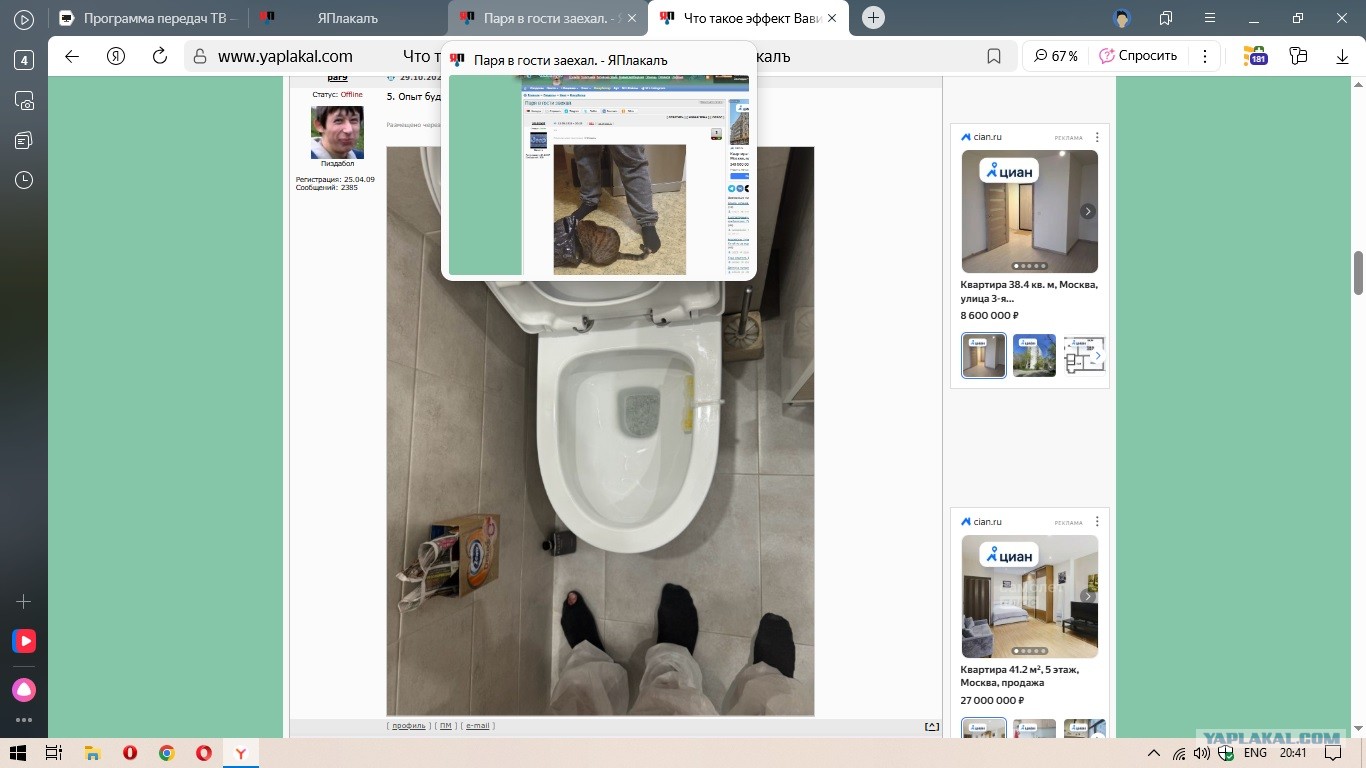Open the 'ПМ' private message link

(446, 726)
